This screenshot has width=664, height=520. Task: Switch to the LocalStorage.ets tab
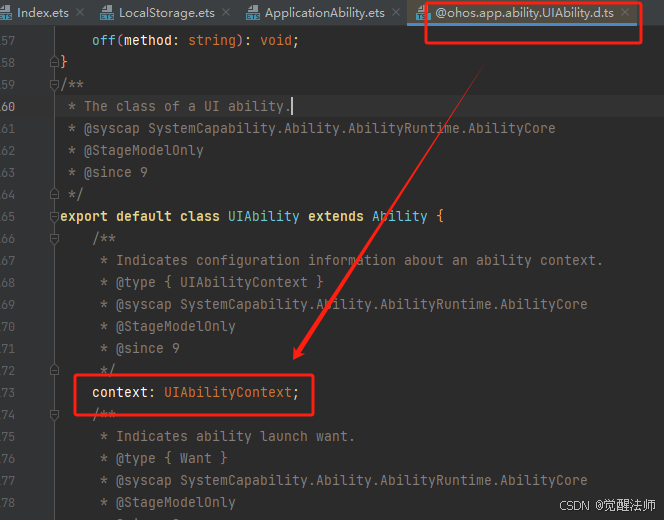coord(166,13)
